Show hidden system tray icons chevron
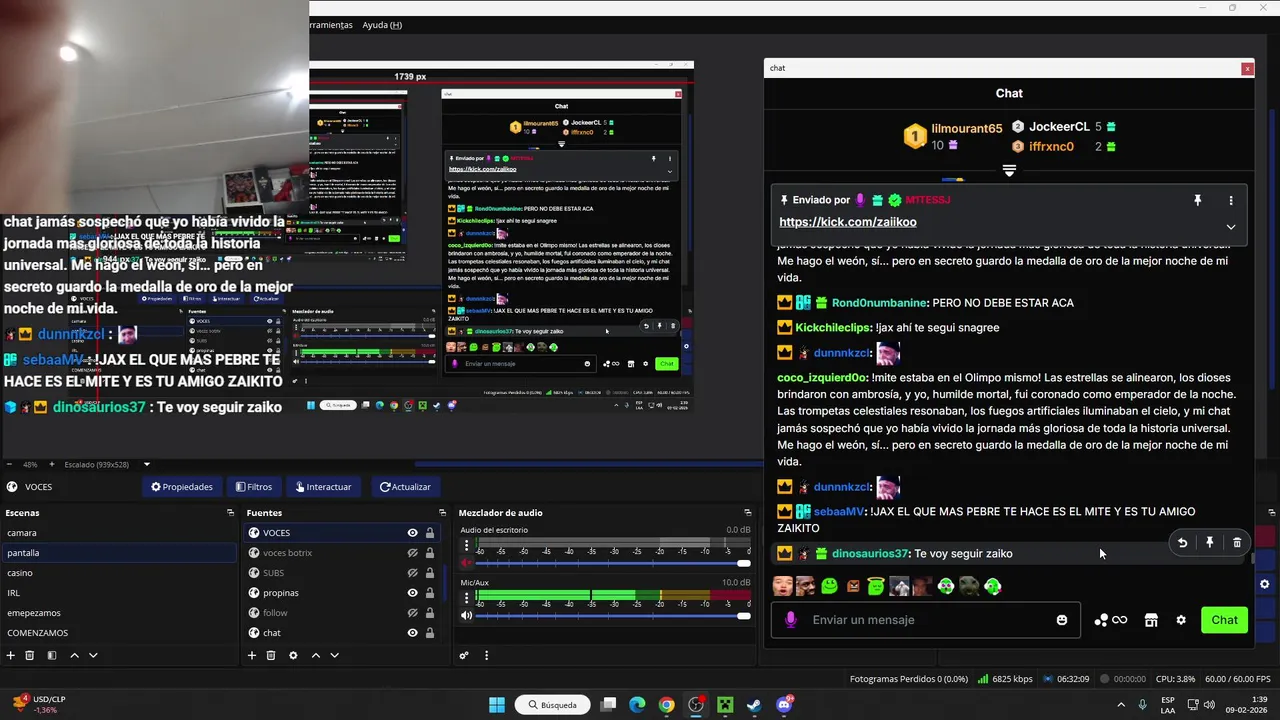1280x720 pixels. [1120, 705]
